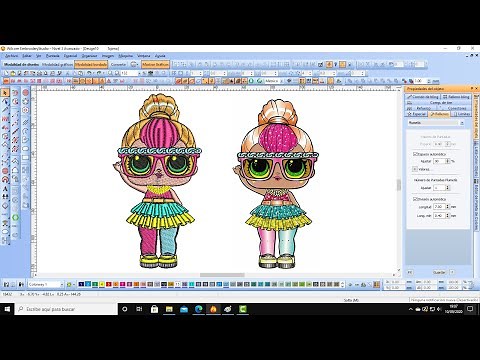Open the Corrido de bling tab
Screen dimensions: 480x360
tap(423, 97)
